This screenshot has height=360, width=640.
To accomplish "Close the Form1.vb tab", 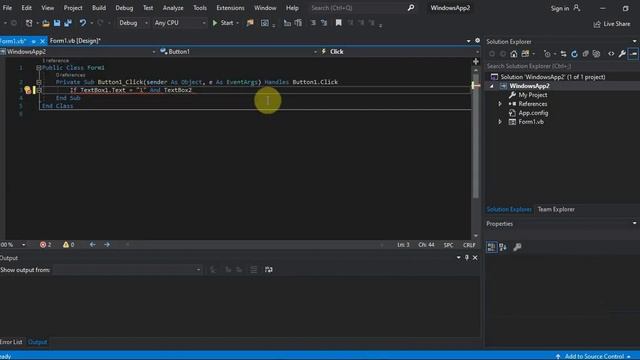I will click(x=42, y=41).
